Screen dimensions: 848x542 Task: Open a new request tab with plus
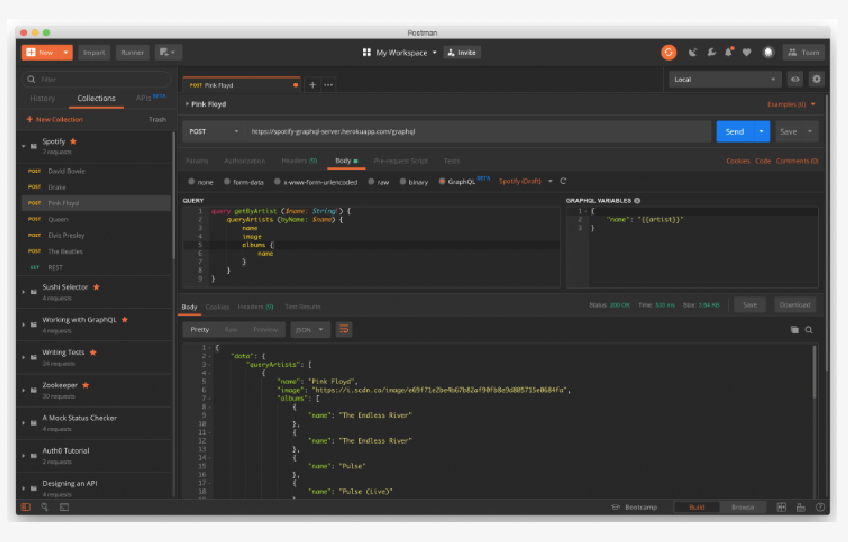(x=312, y=85)
